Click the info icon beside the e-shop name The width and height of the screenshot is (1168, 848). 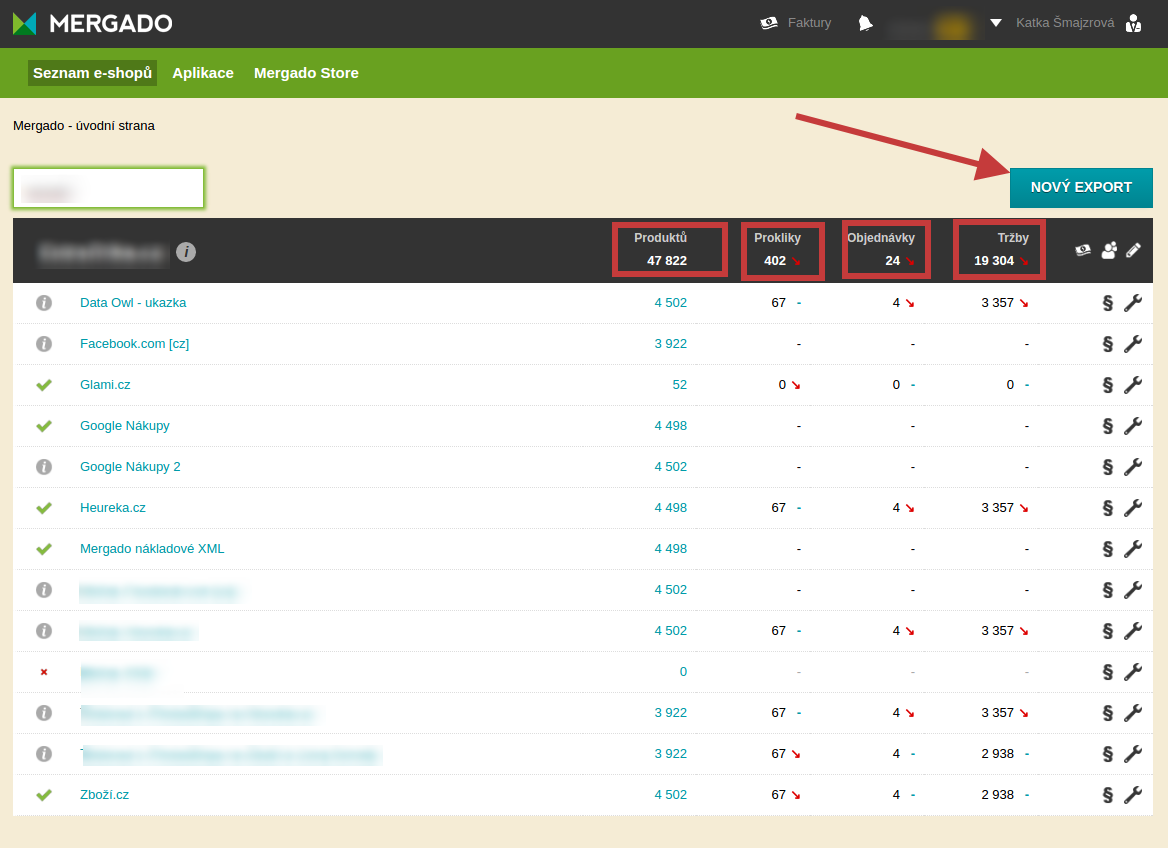[x=186, y=252]
